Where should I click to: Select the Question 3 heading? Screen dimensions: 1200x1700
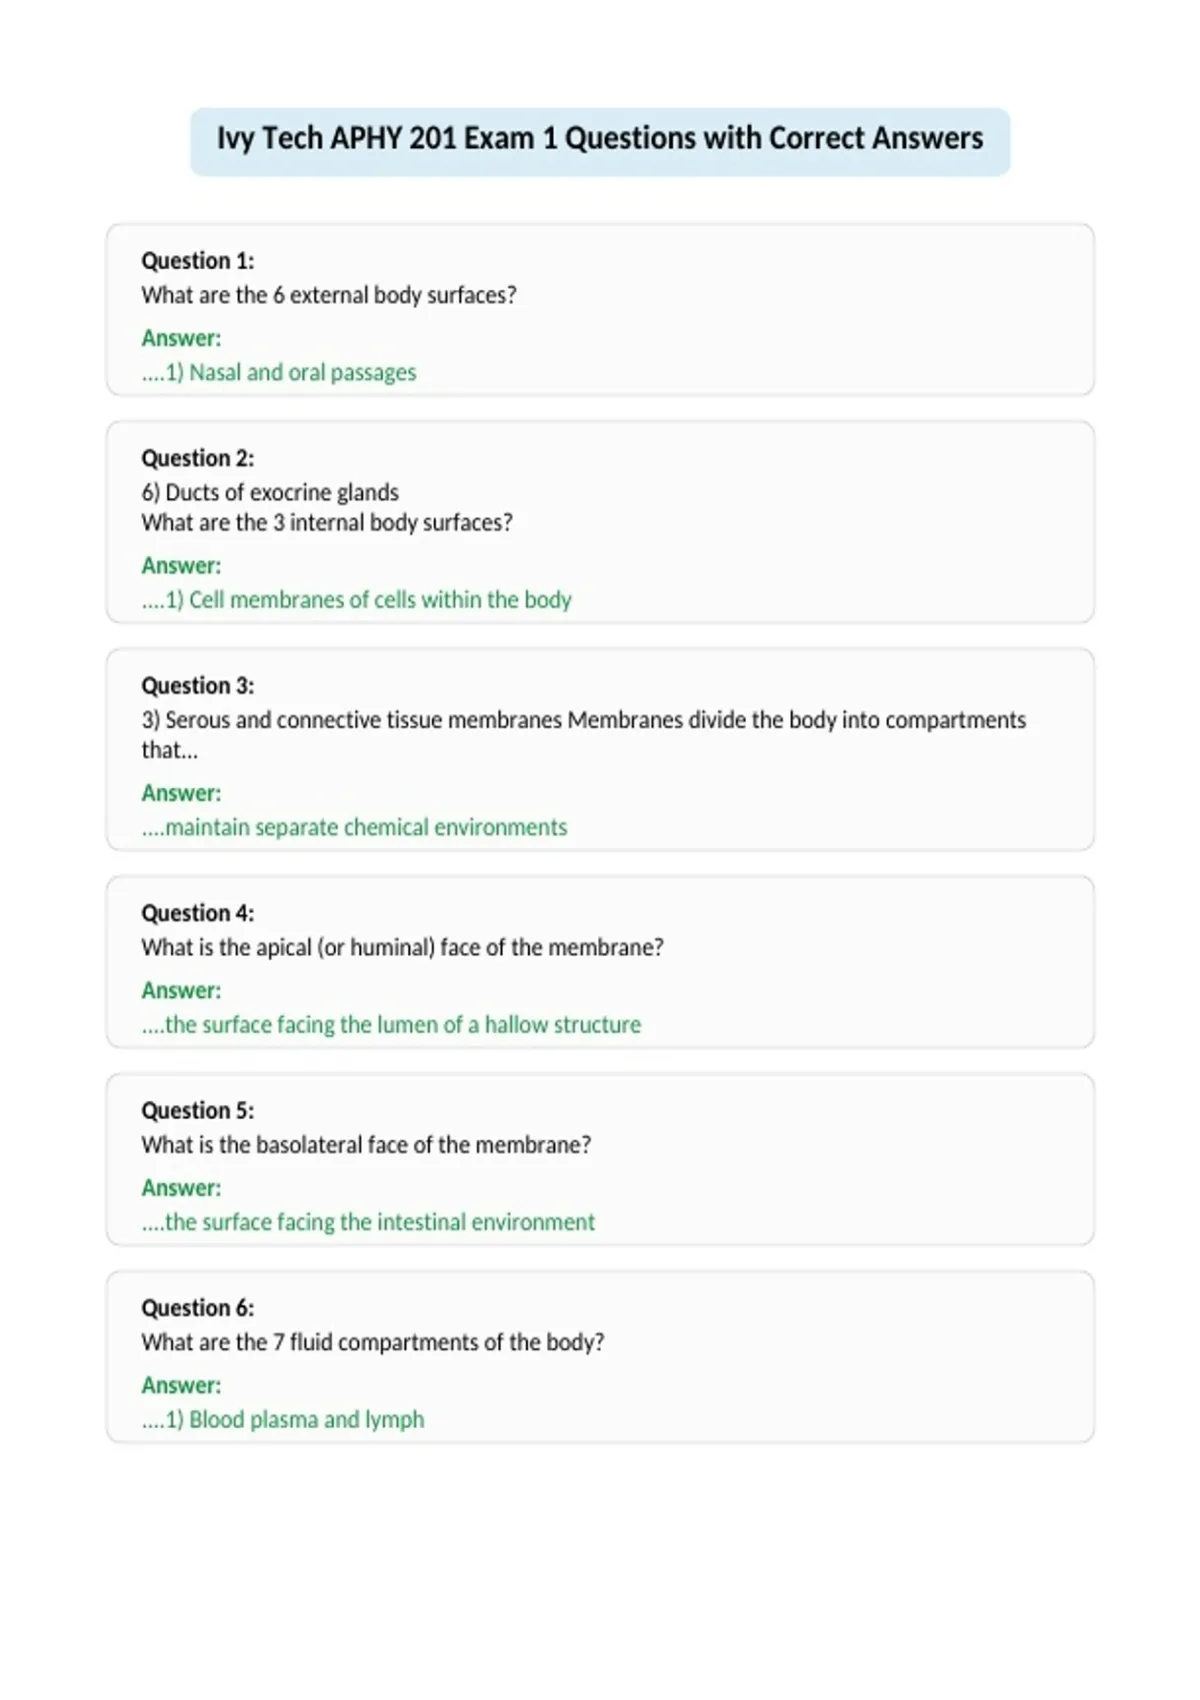coord(198,685)
